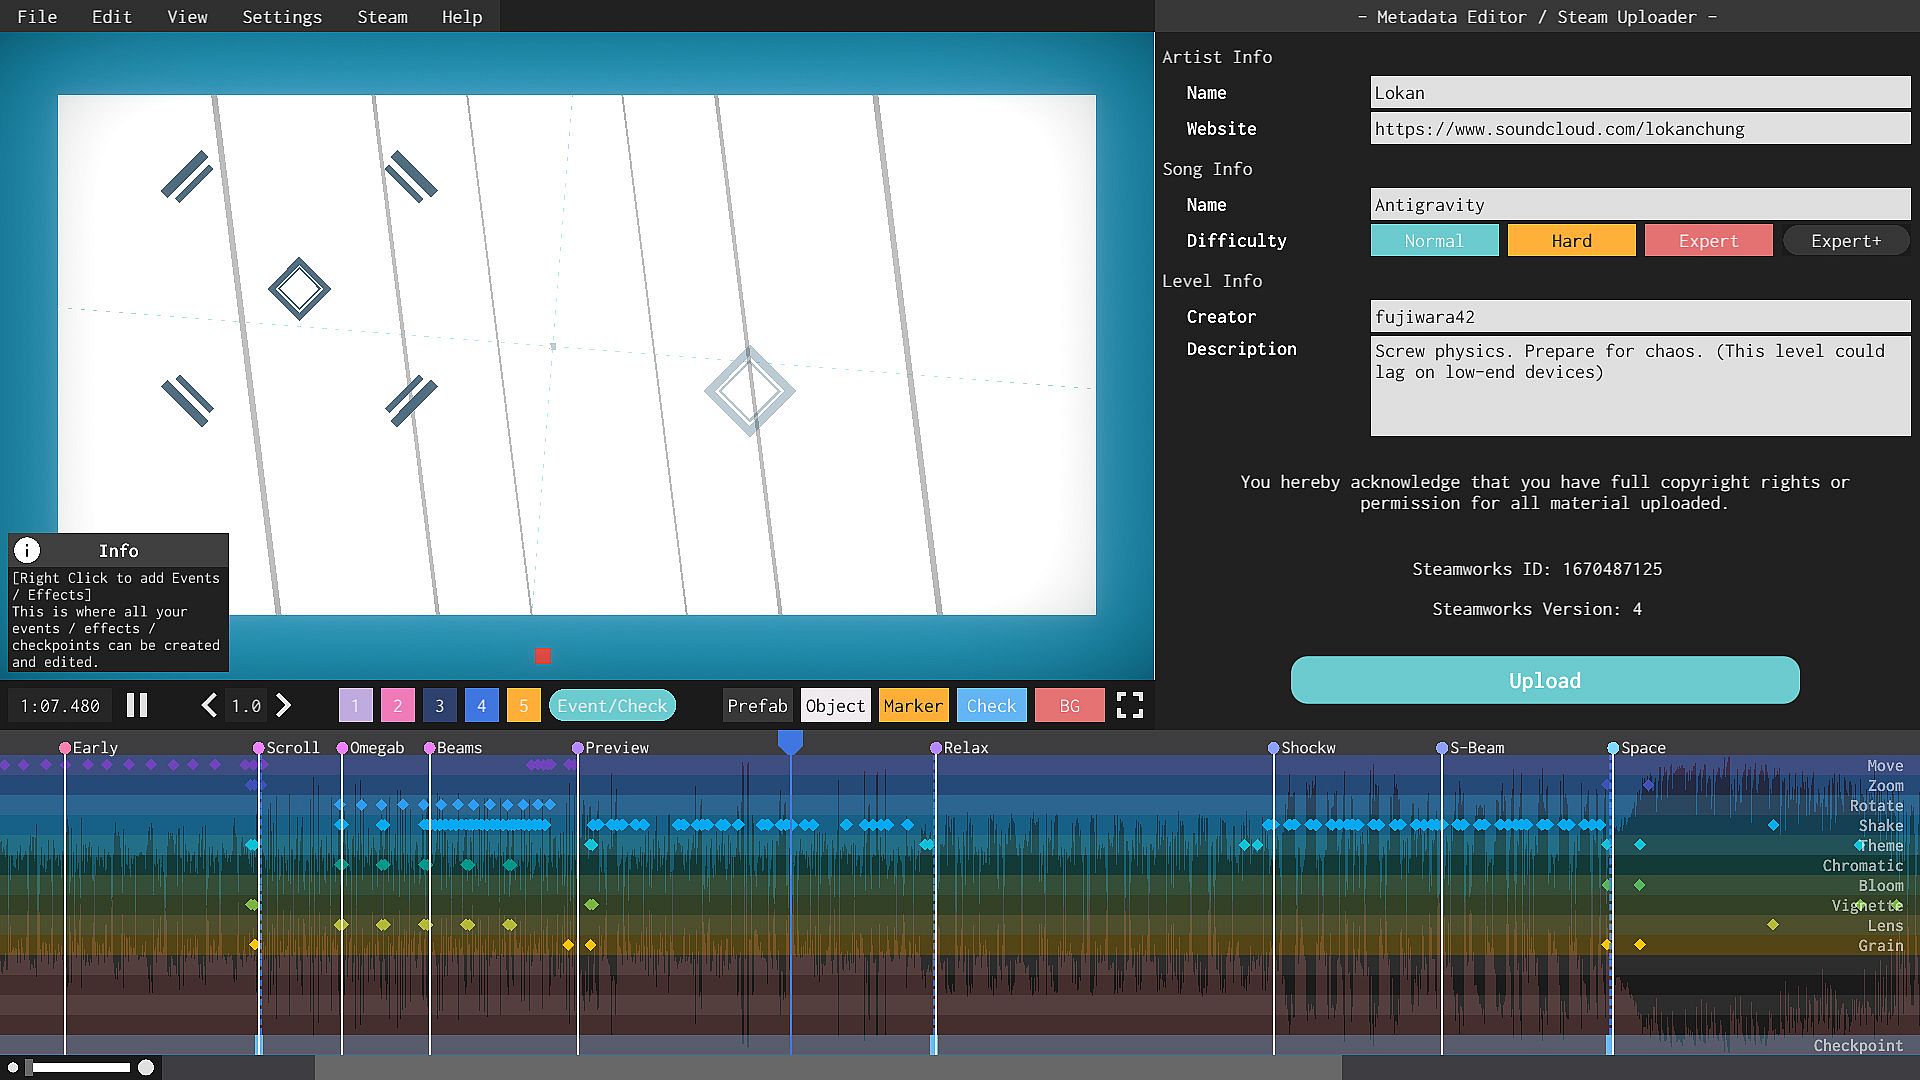The height and width of the screenshot is (1080, 1920).
Task: Select layer 3 button
Action: pos(439,706)
